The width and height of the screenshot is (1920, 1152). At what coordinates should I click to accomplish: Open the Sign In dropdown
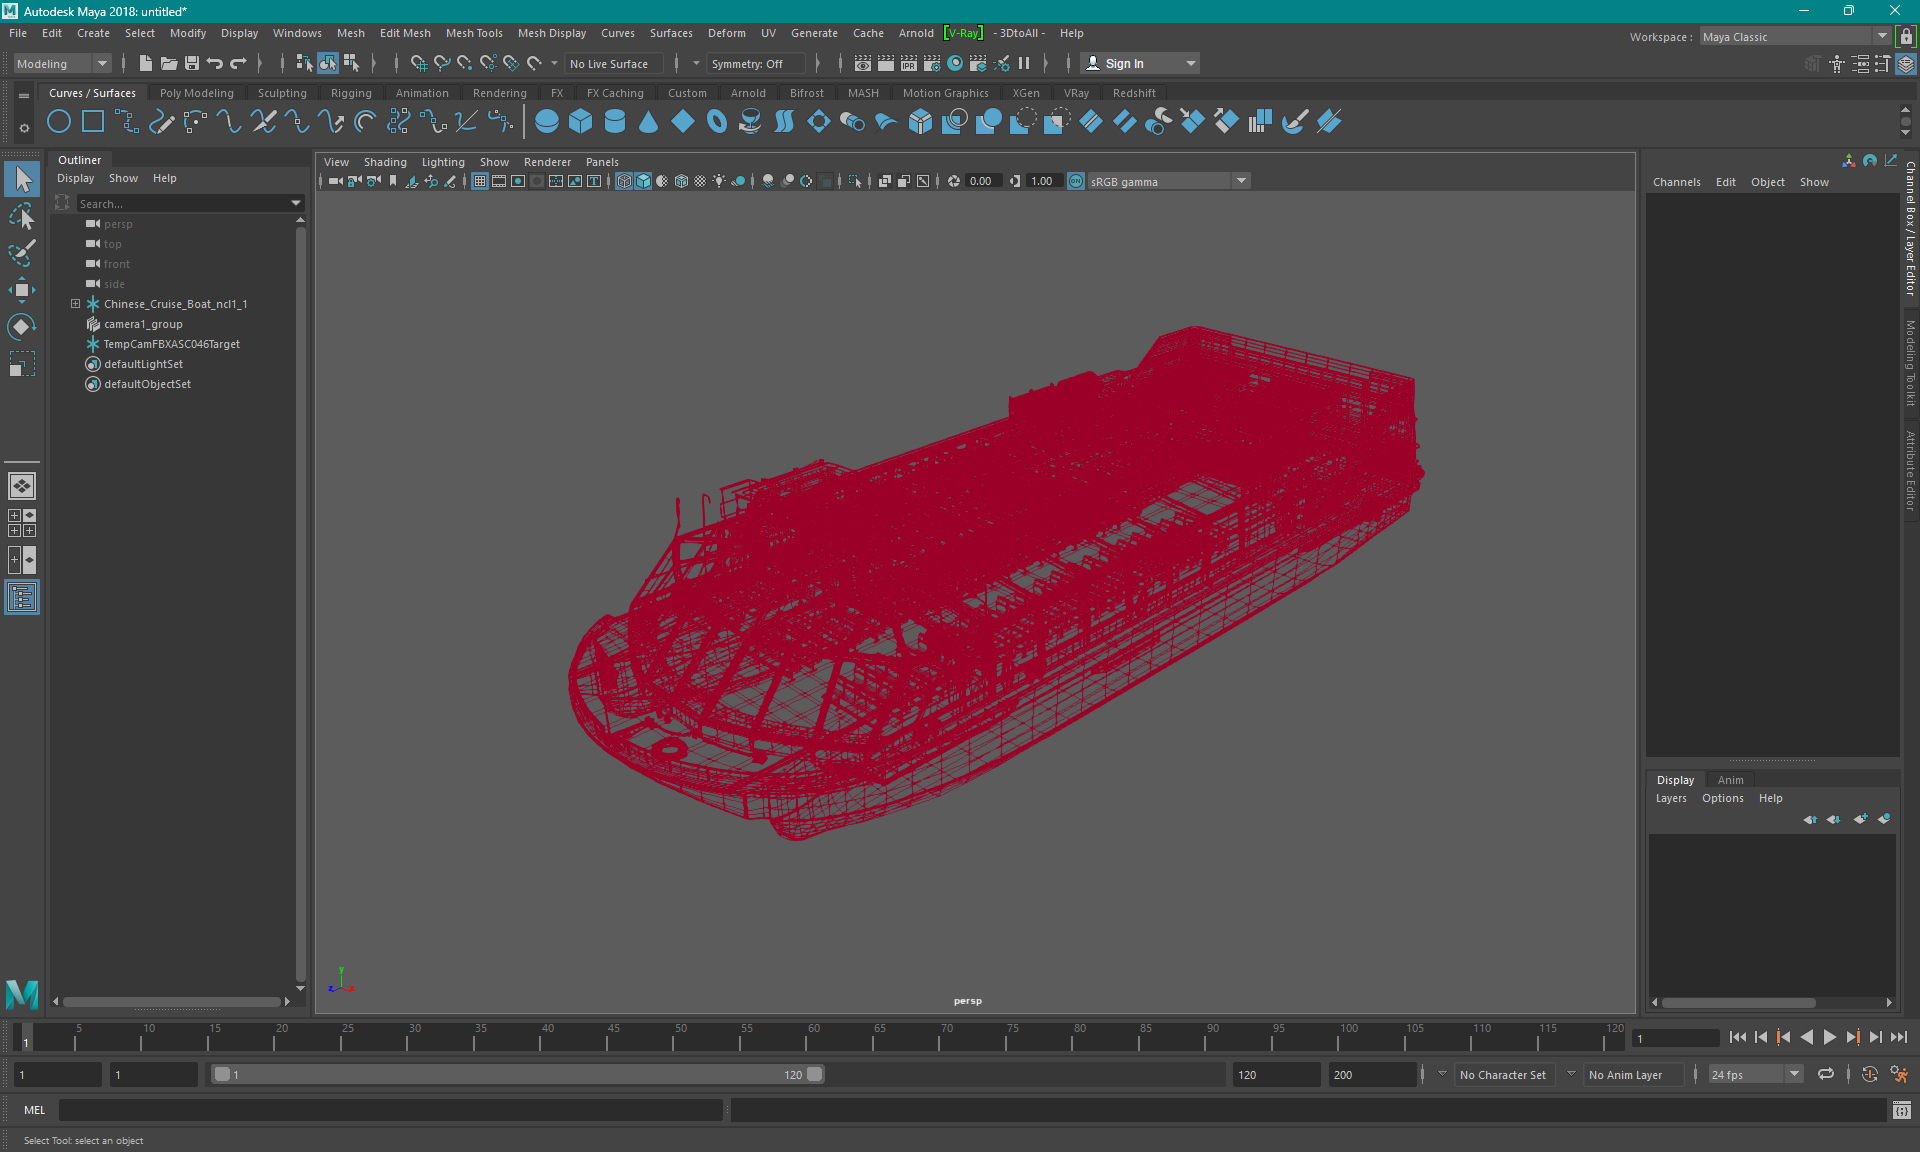point(1140,63)
